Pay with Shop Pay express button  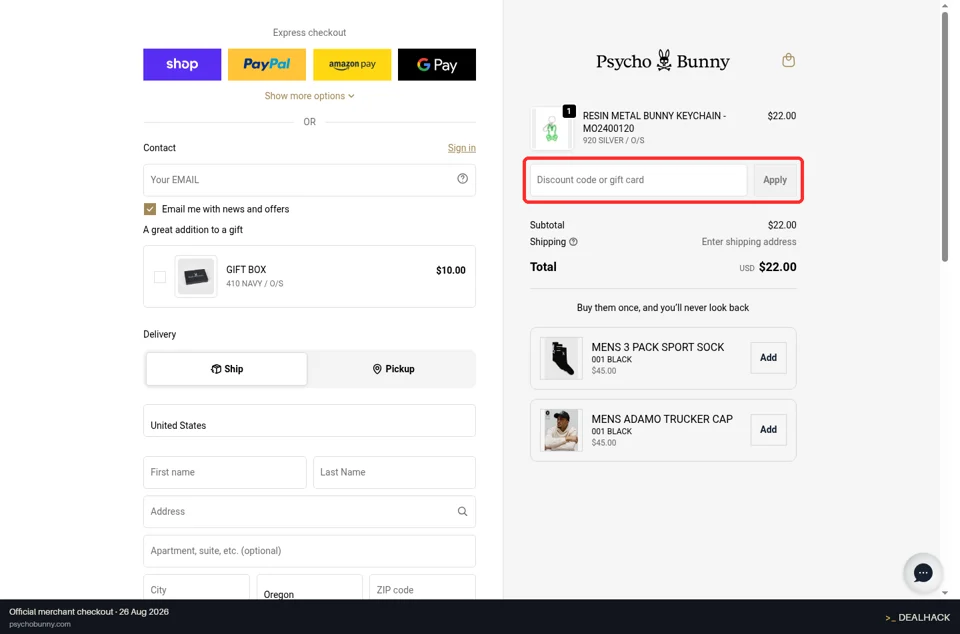pyautogui.click(x=182, y=64)
